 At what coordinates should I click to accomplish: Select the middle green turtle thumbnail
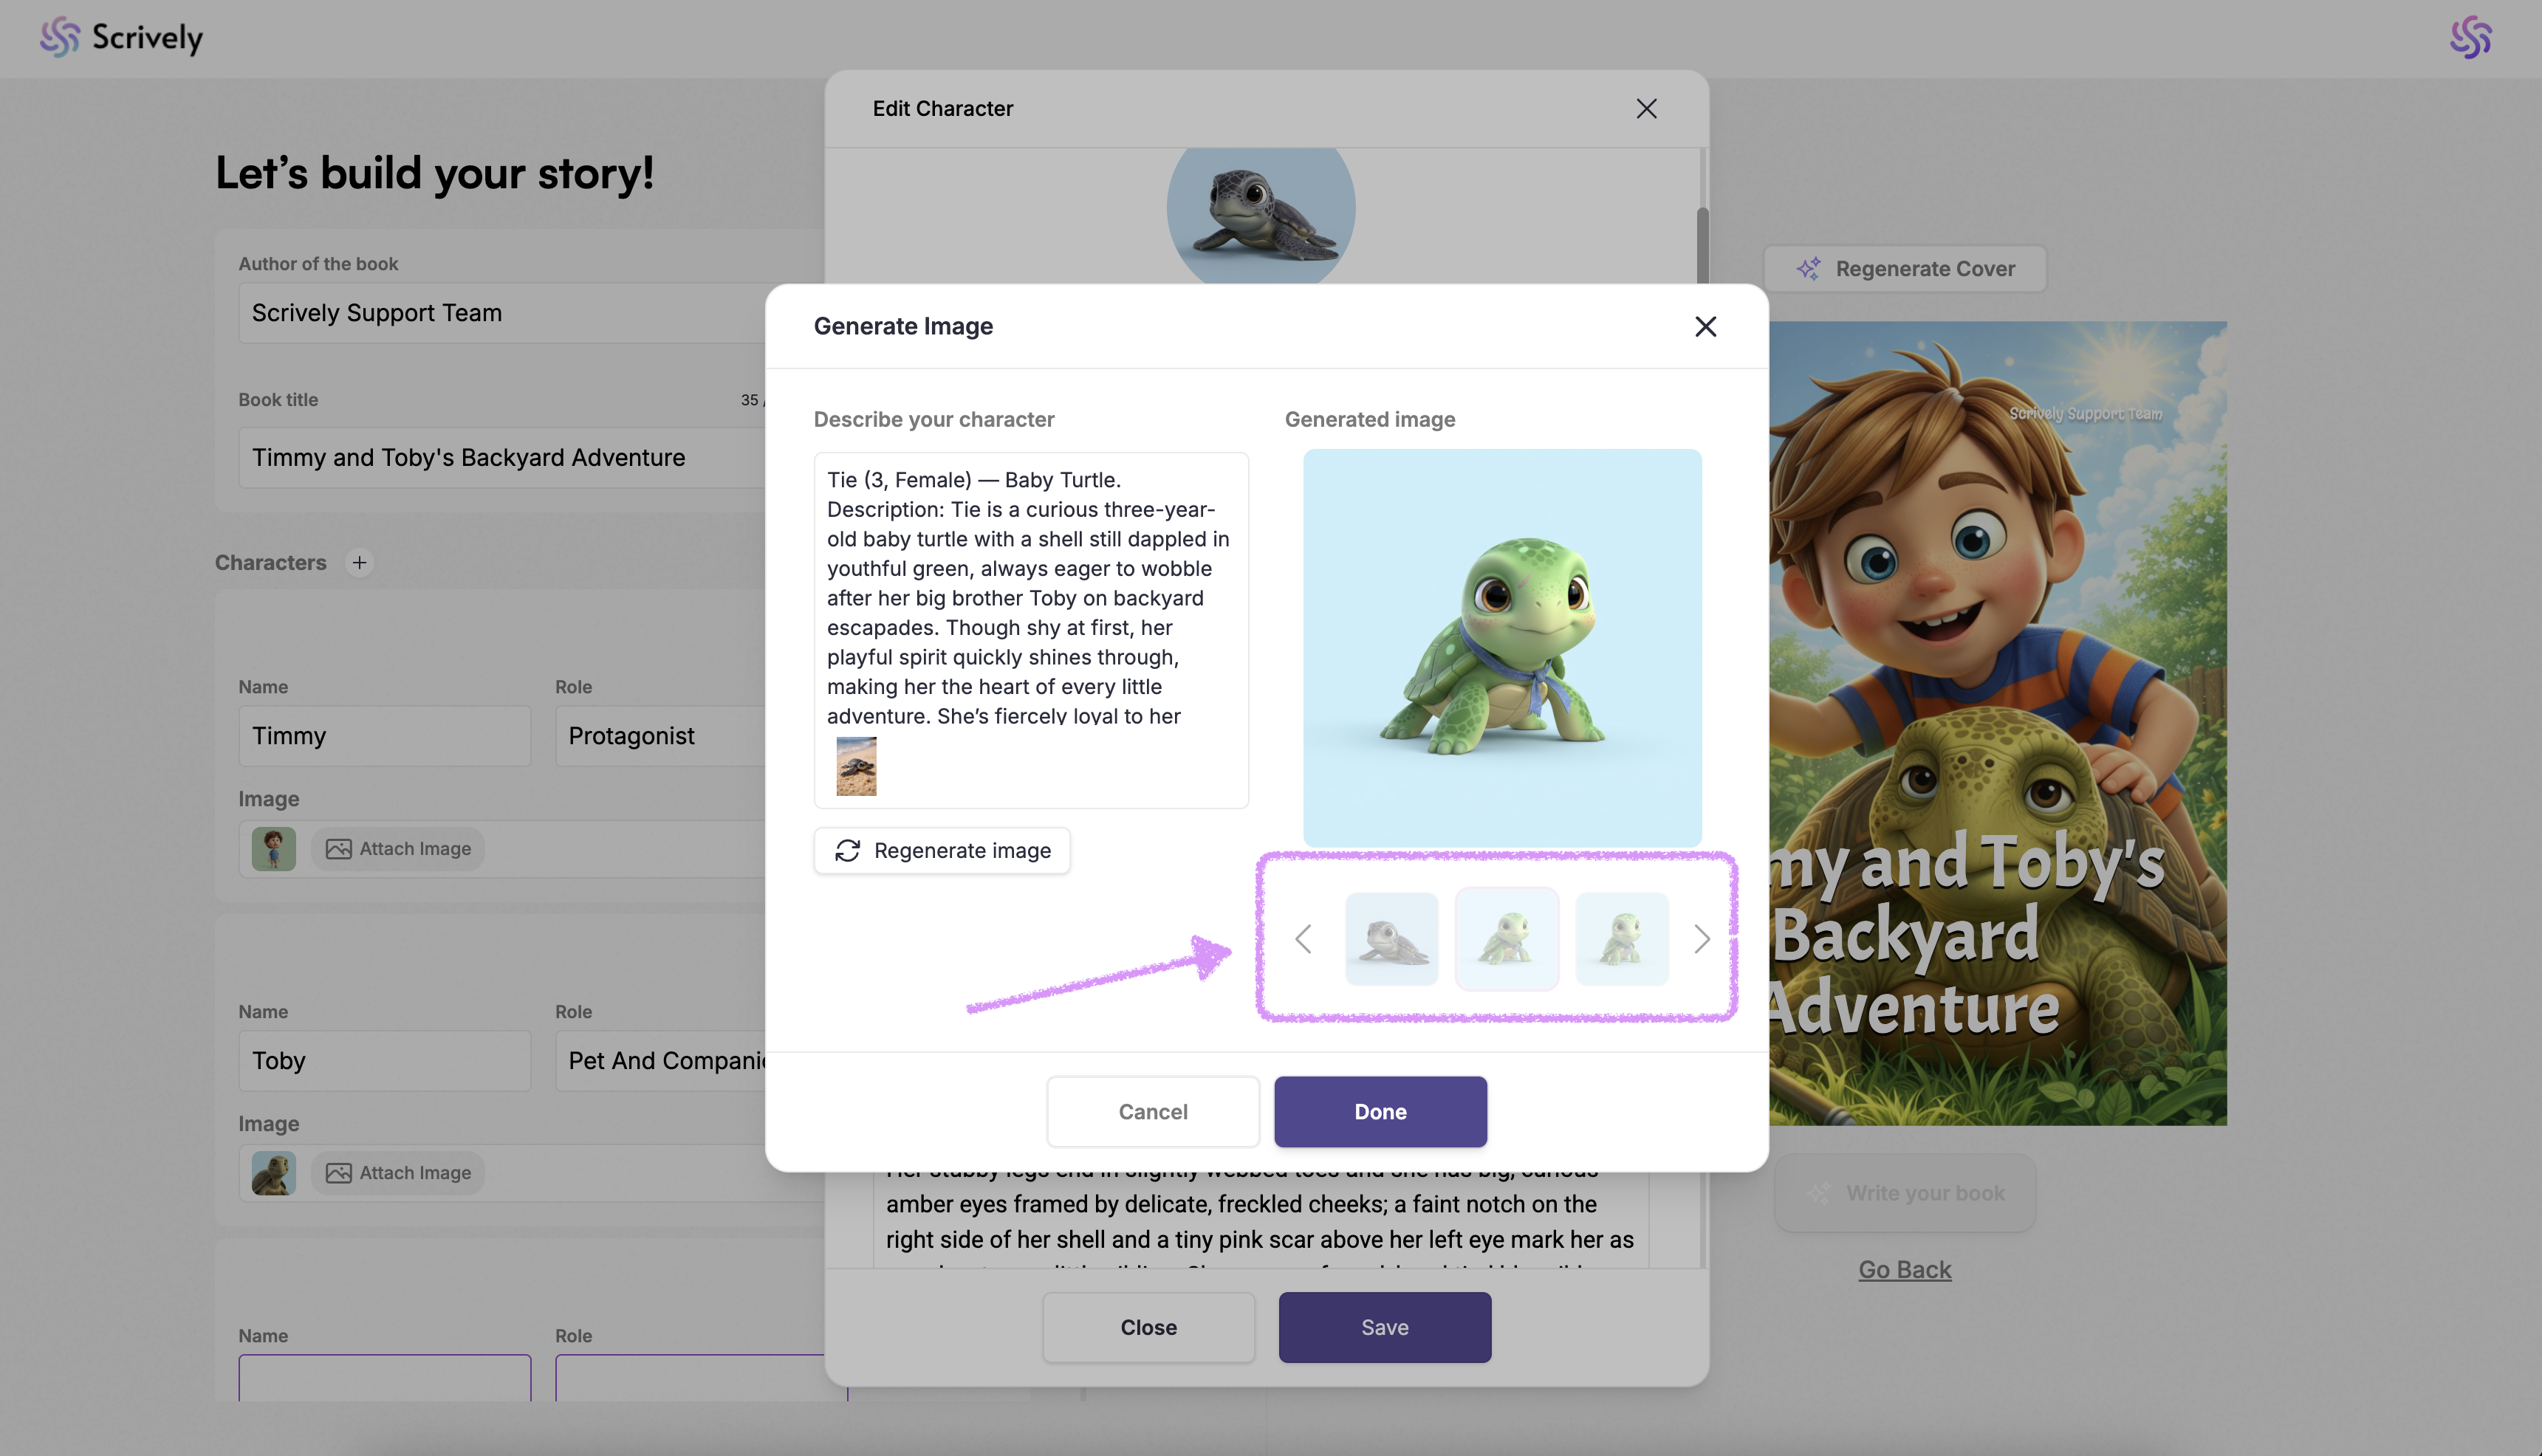[1506, 939]
